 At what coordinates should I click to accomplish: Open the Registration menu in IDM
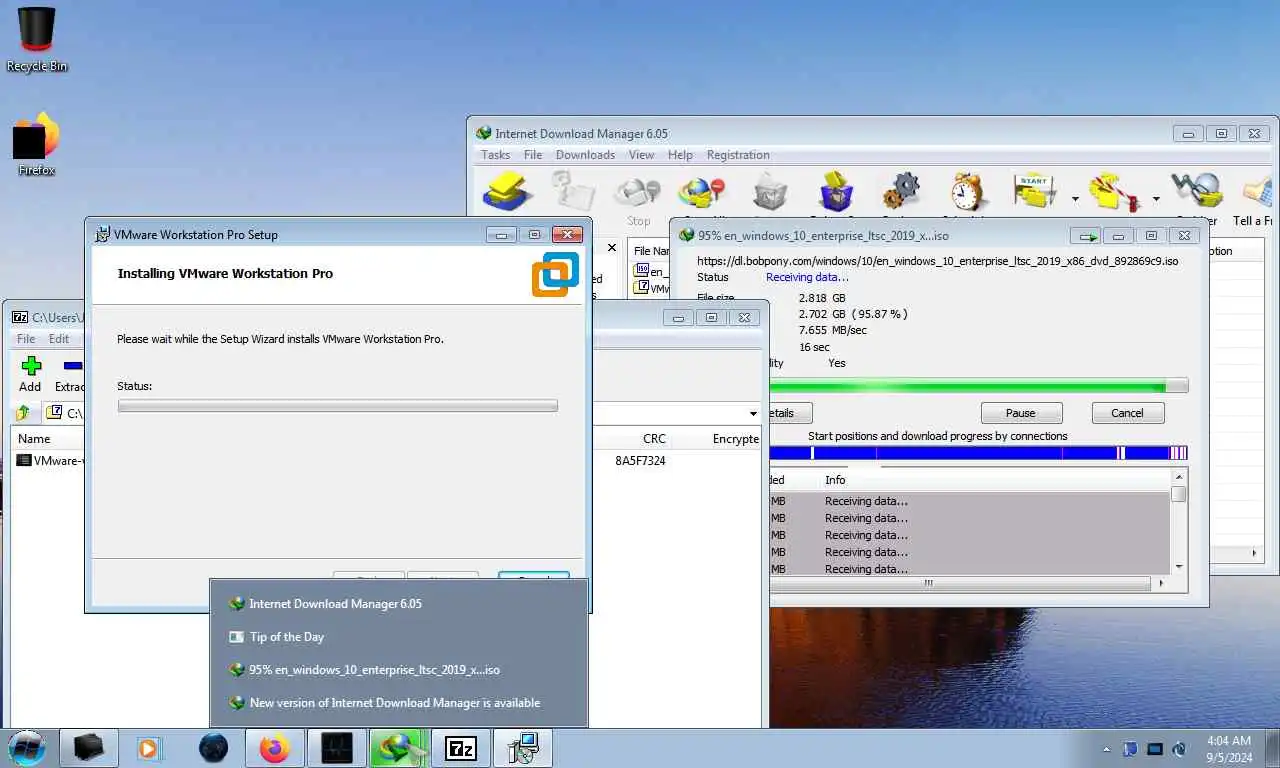[x=738, y=155]
